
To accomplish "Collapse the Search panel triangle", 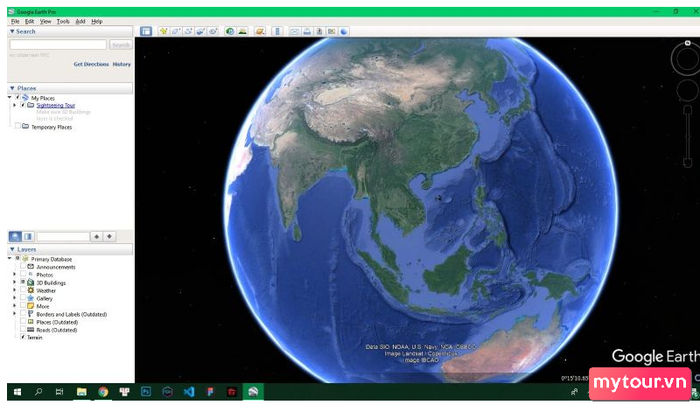I will point(12,32).
